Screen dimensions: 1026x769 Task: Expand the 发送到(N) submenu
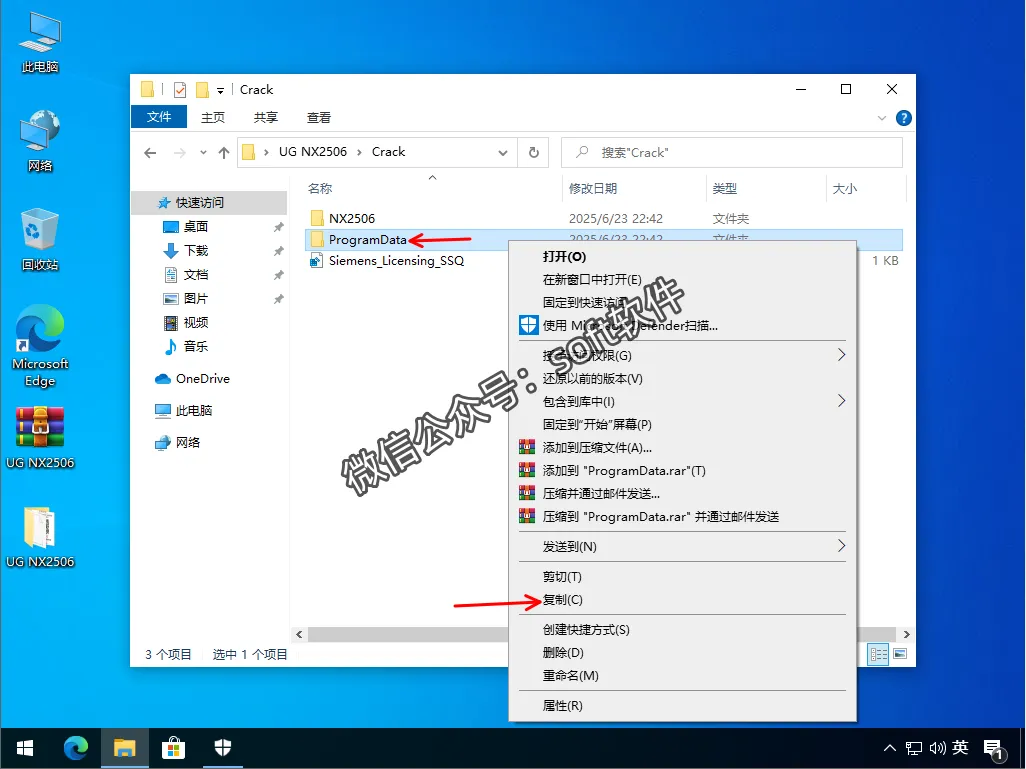682,546
